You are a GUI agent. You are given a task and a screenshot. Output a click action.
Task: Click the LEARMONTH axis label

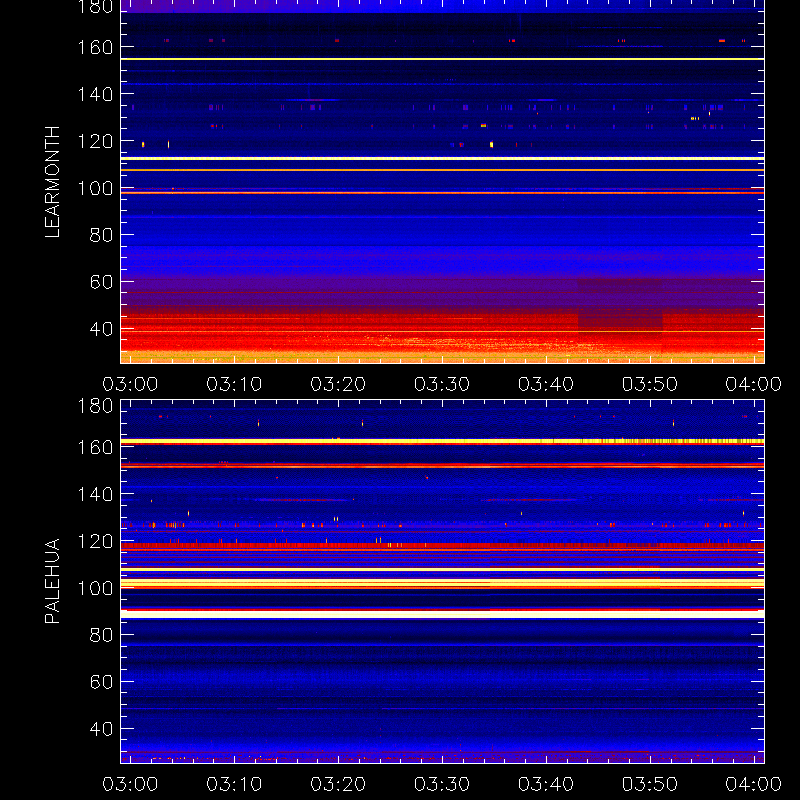click(52, 182)
